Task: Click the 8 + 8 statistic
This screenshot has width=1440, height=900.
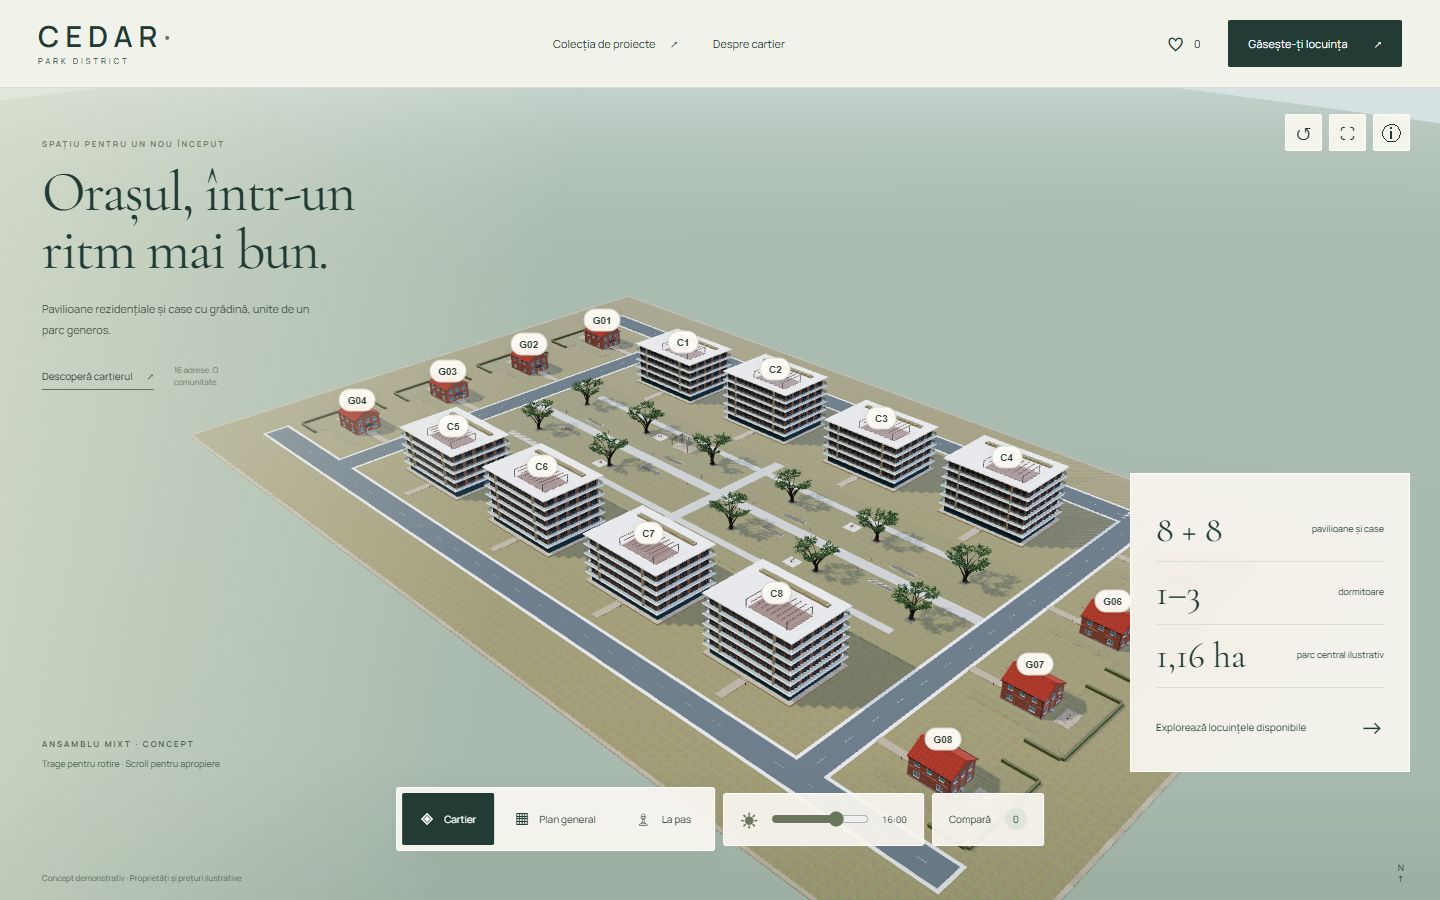Action: (x=1189, y=530)
